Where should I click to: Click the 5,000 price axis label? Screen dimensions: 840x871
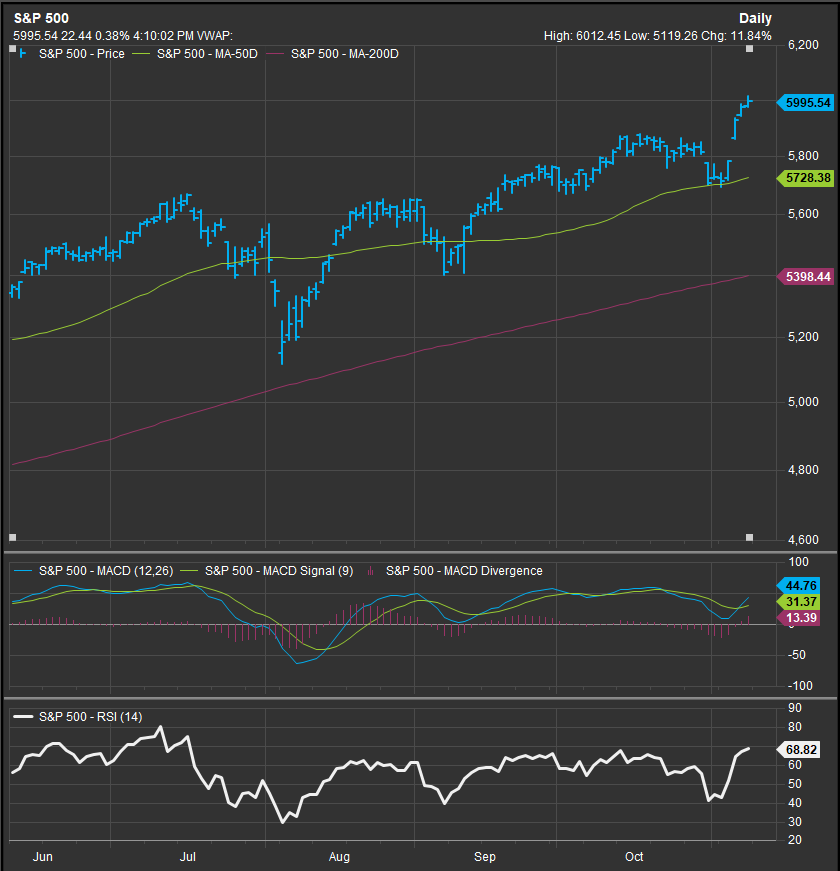click(x=803, y=402)
